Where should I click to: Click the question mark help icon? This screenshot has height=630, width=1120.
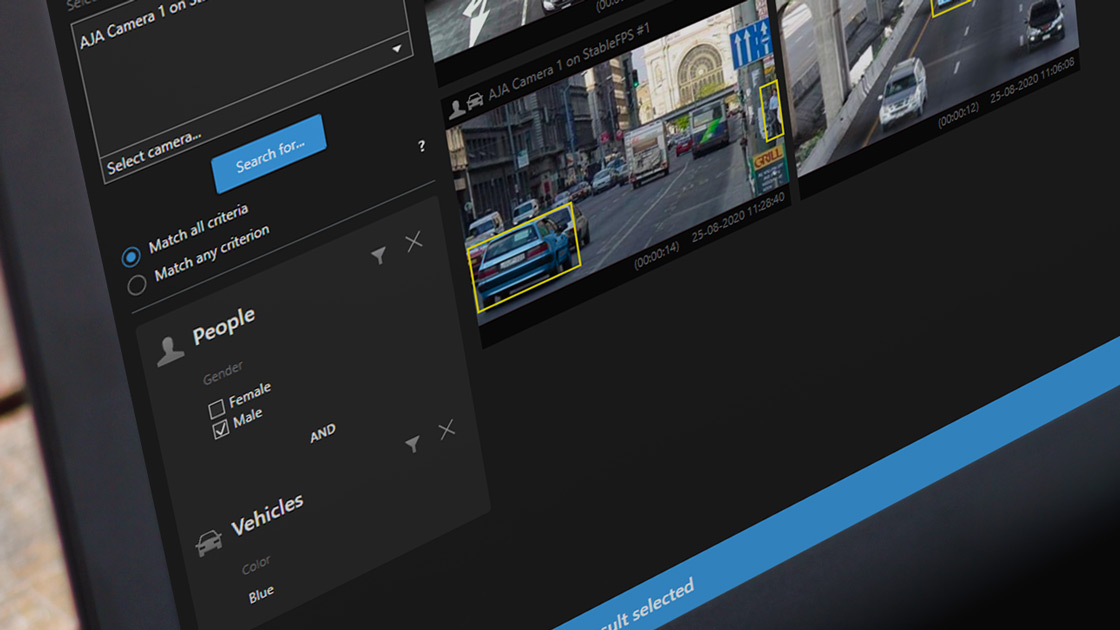click(x=421, y=146)
